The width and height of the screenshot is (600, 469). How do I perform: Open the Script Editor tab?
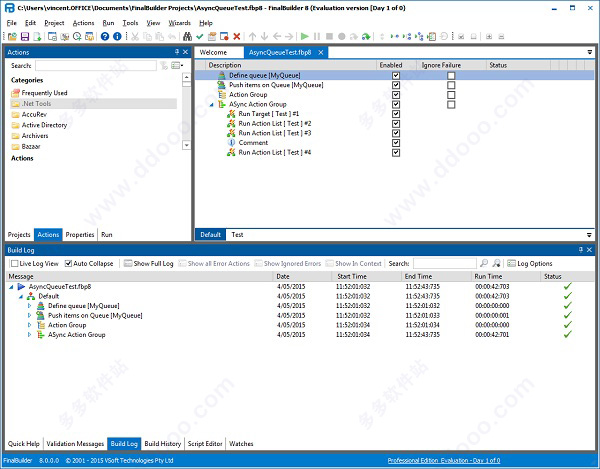[205, 444]
